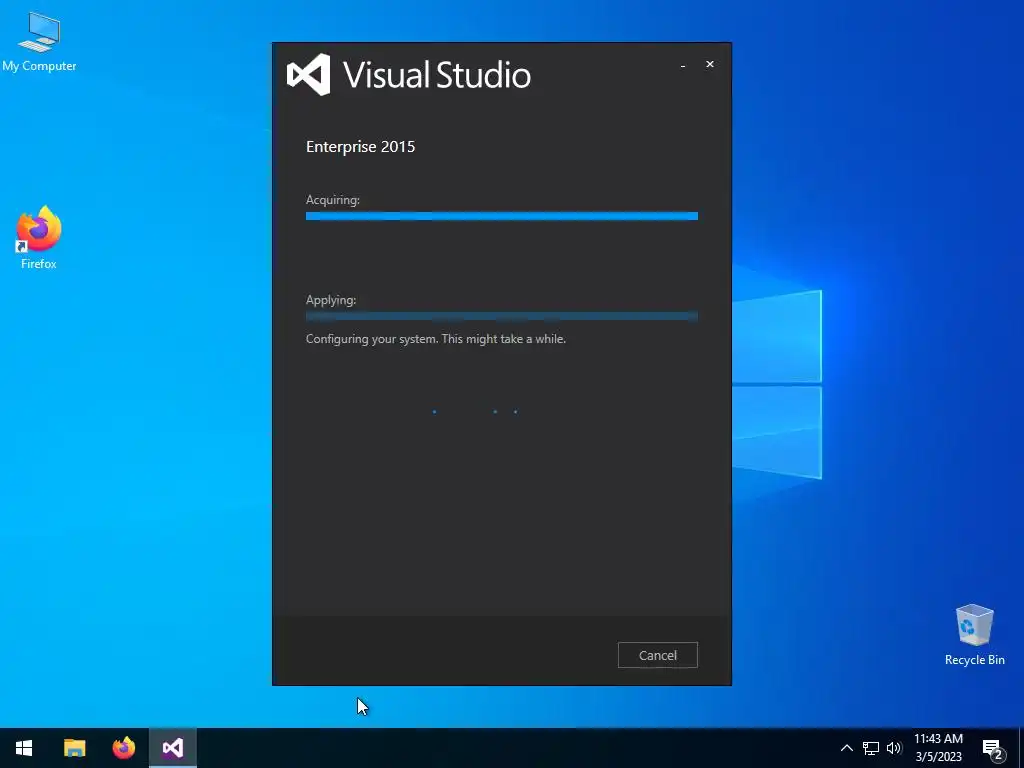The height and width of the screenshot is (768, 1024).
Task: Open the clock showing 11:43 AM
Action: (938, 748)
